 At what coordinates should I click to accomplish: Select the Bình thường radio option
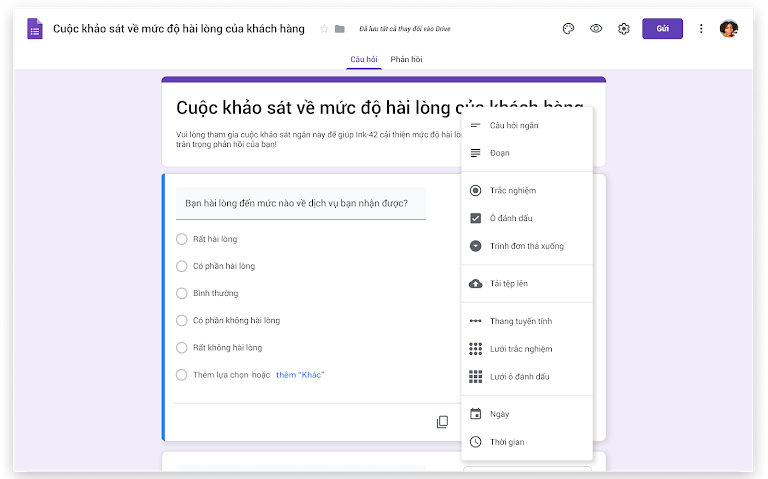pyautogui.click(x=182, y=293)
